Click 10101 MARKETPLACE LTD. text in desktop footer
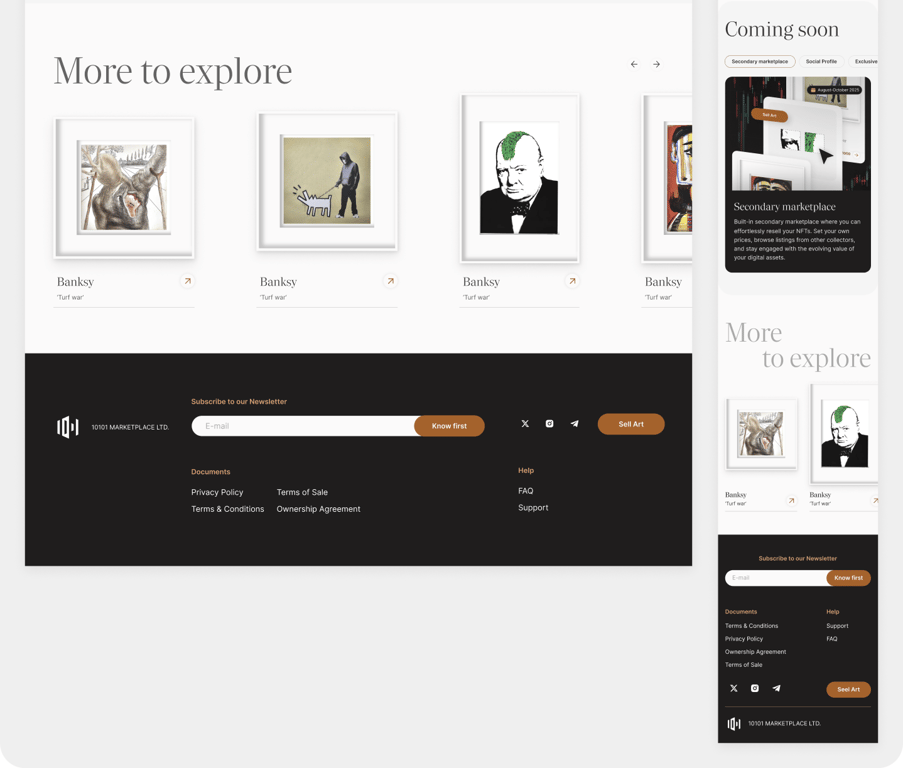903x768 pixels. tap(130, 427)
